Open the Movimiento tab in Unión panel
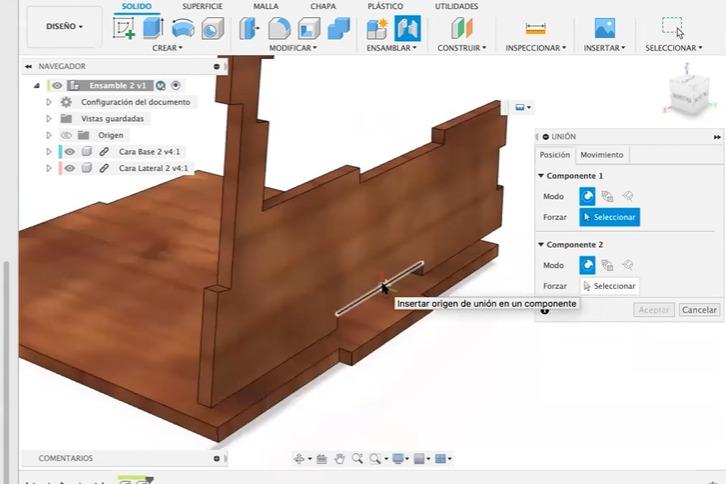Viewport: 726px width, 484px height. click(601, 155)
